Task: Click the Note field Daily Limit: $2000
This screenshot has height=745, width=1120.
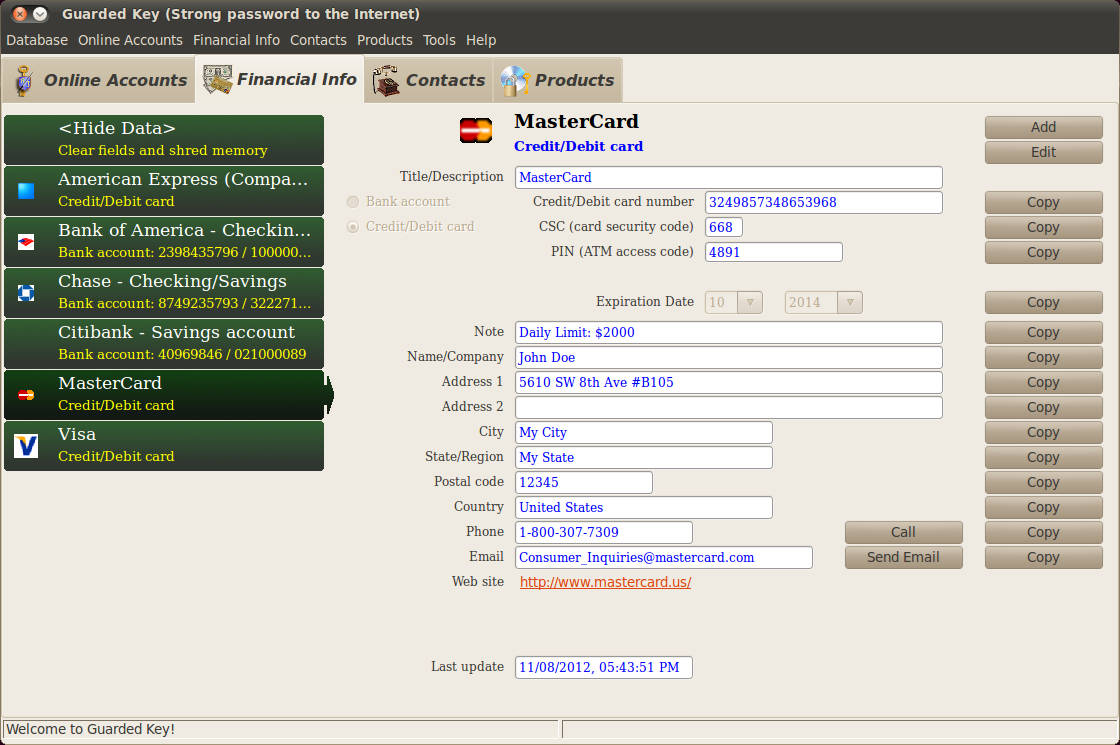Action: tap(729, 332)
